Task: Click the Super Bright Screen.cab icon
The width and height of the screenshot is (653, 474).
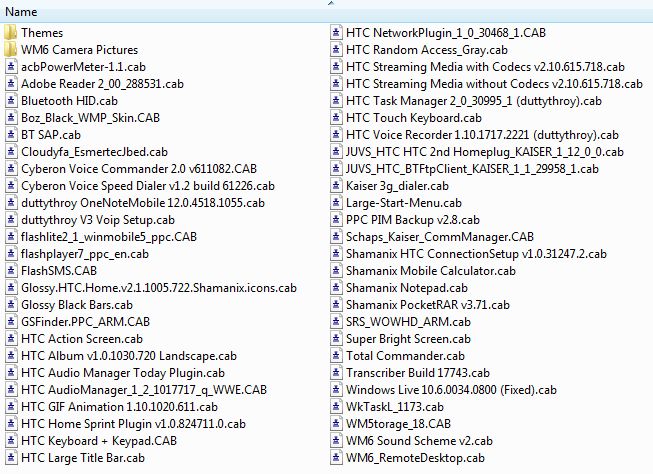Action: tap(336, 339)
